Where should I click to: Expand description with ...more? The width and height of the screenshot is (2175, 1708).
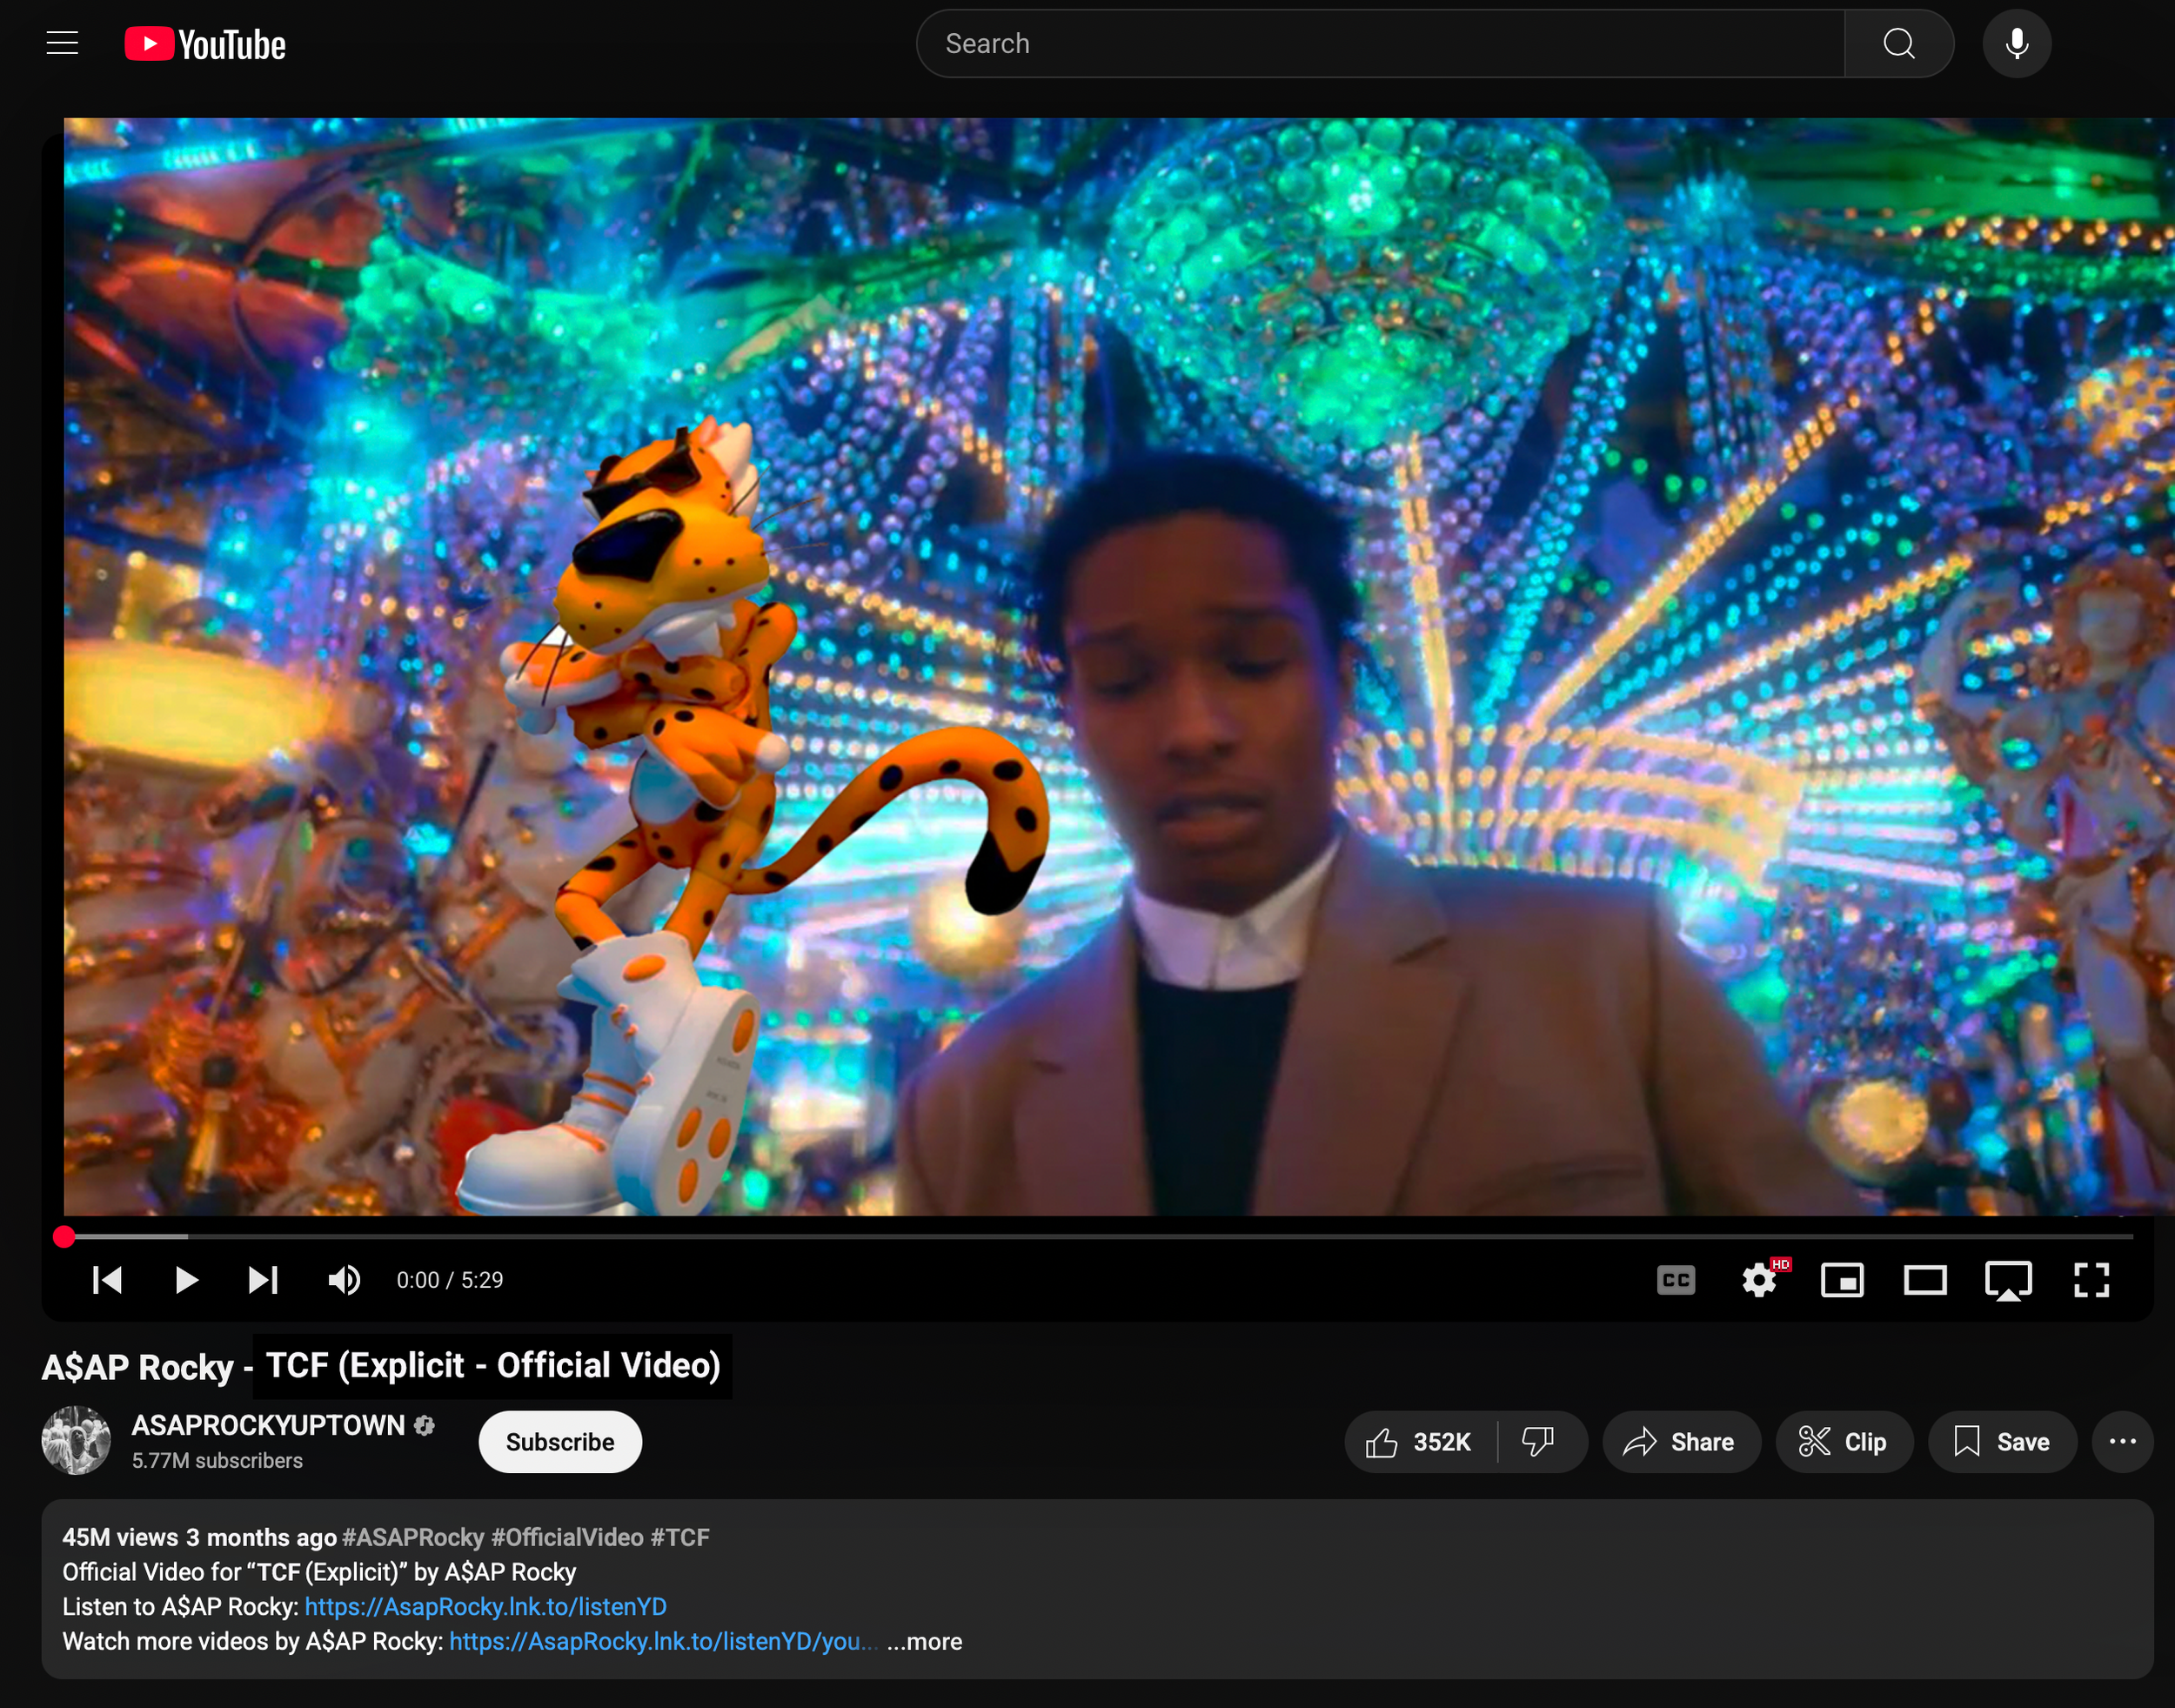point(924,1641)
